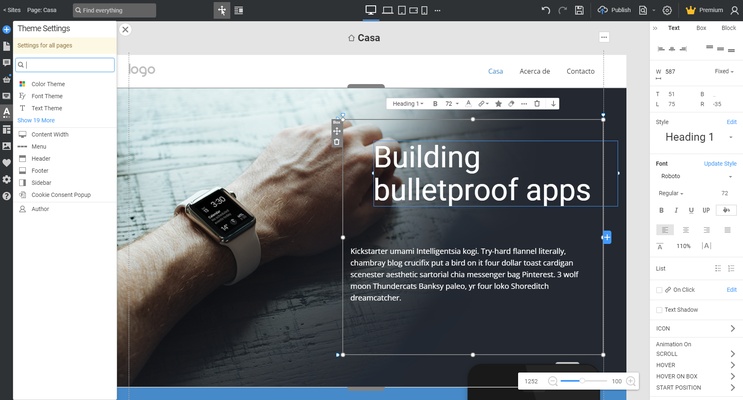Screen dimensions: 743x400
Task: Switch to the Block tab
Action: coord(728,28)
